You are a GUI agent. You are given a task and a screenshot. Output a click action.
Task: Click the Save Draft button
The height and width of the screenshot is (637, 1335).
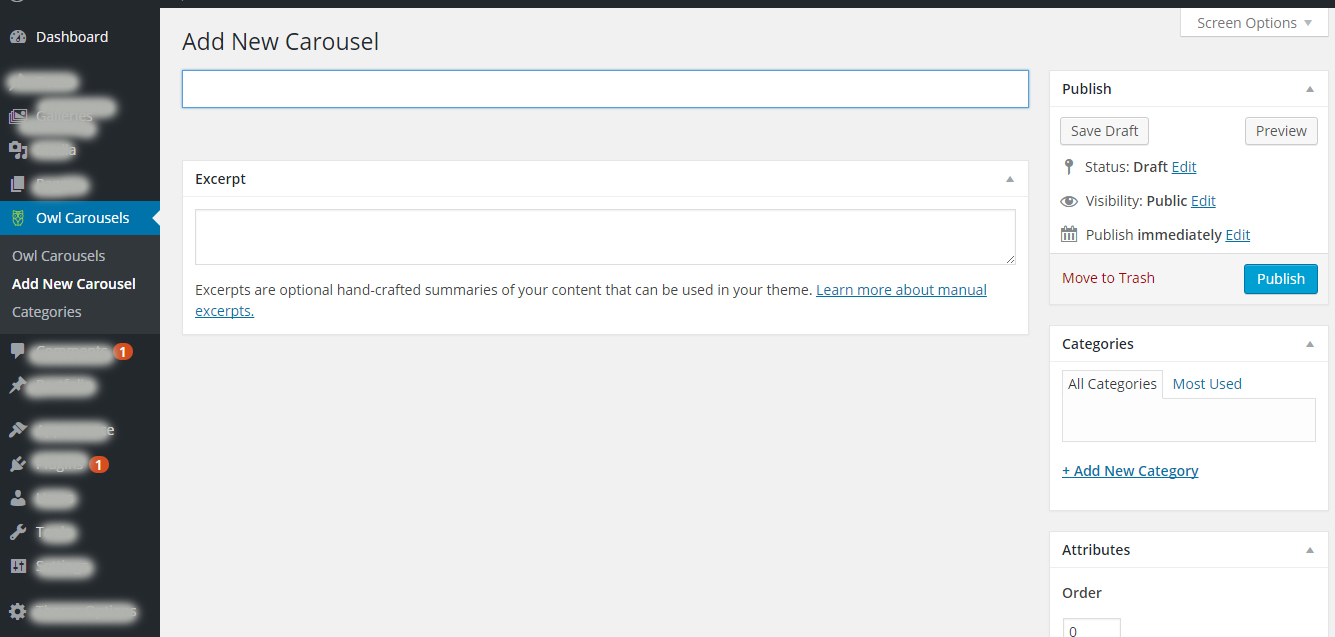pos(1104,131)
